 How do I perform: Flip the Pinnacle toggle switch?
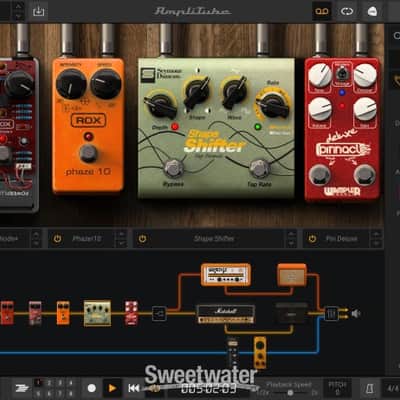click(x=342, y=73)
